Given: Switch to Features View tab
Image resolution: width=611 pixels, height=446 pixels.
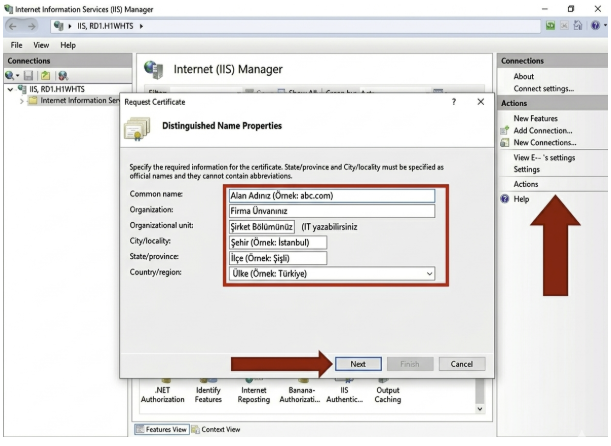Looking at the screenshot, I should 162,429.
